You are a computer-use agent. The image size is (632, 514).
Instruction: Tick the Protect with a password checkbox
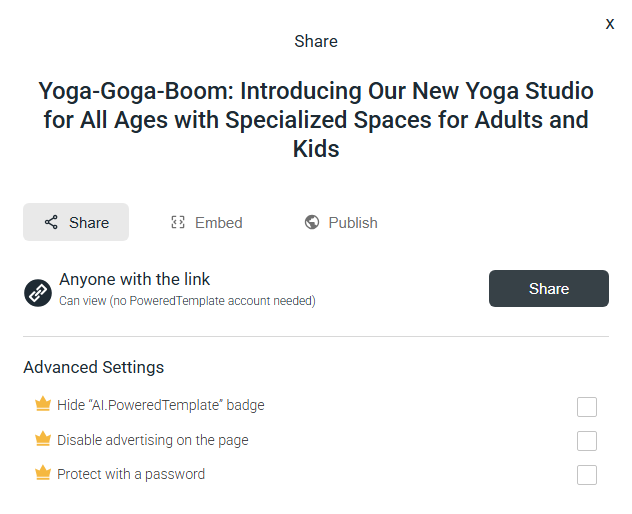click(587, 474)
